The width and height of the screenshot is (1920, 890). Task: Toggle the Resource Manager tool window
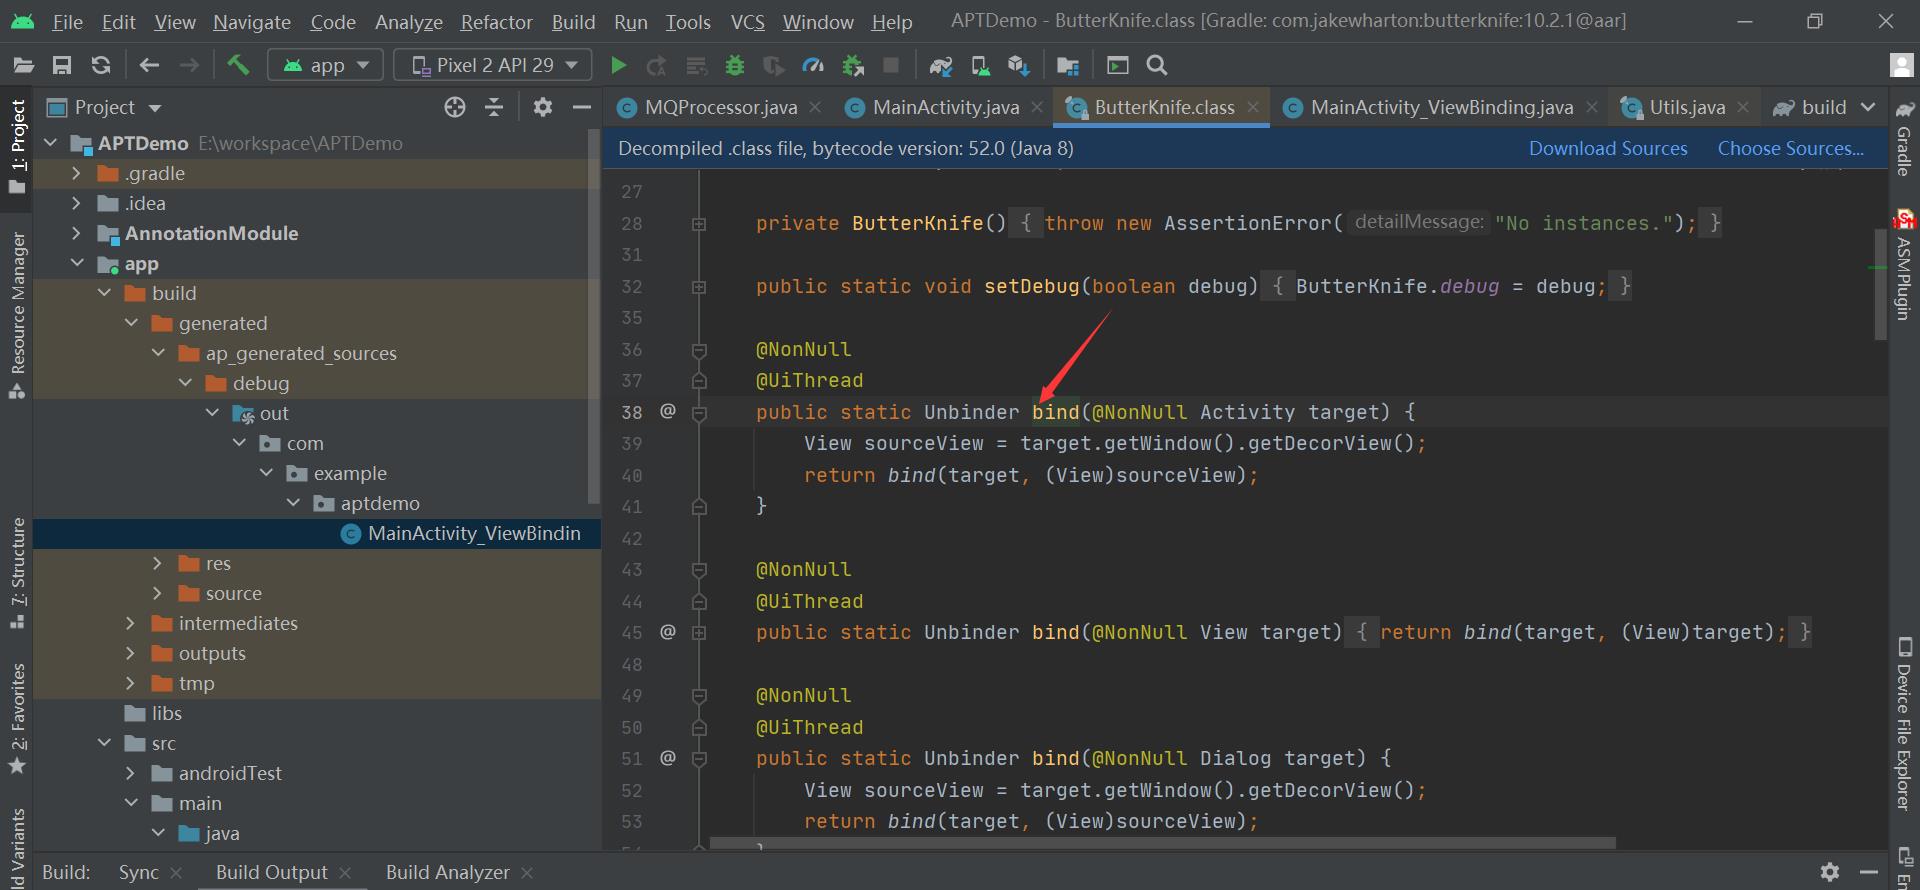coord(17,316)
